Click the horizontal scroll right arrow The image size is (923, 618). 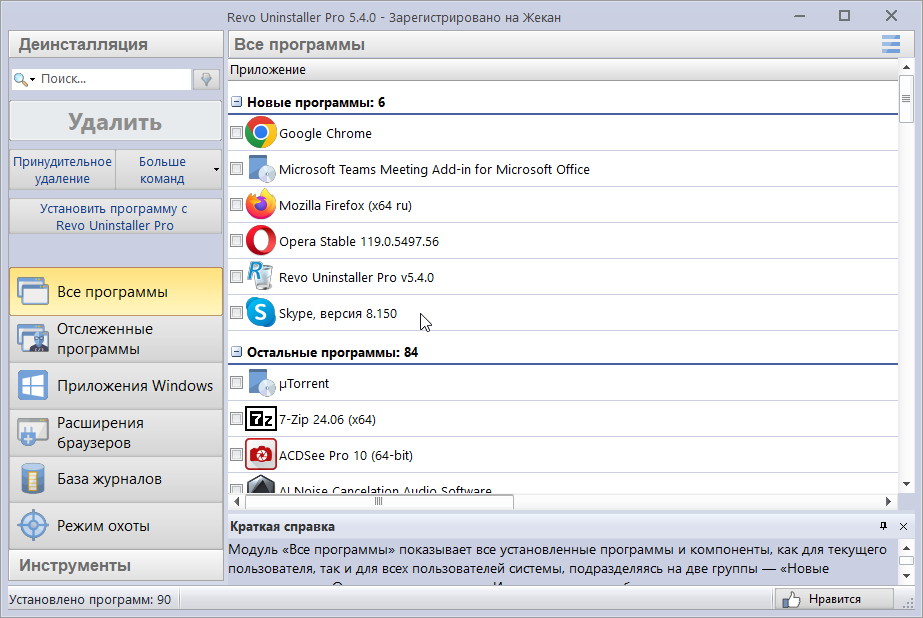coord(888,501)
